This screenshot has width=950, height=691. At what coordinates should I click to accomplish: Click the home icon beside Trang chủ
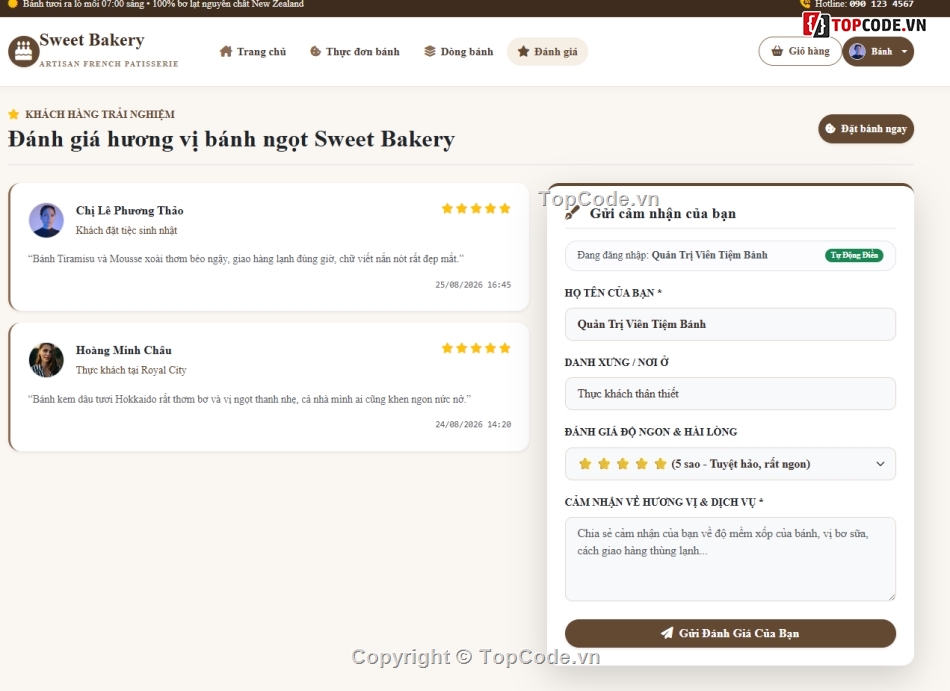pyautogui.click(x=226, y=51)
